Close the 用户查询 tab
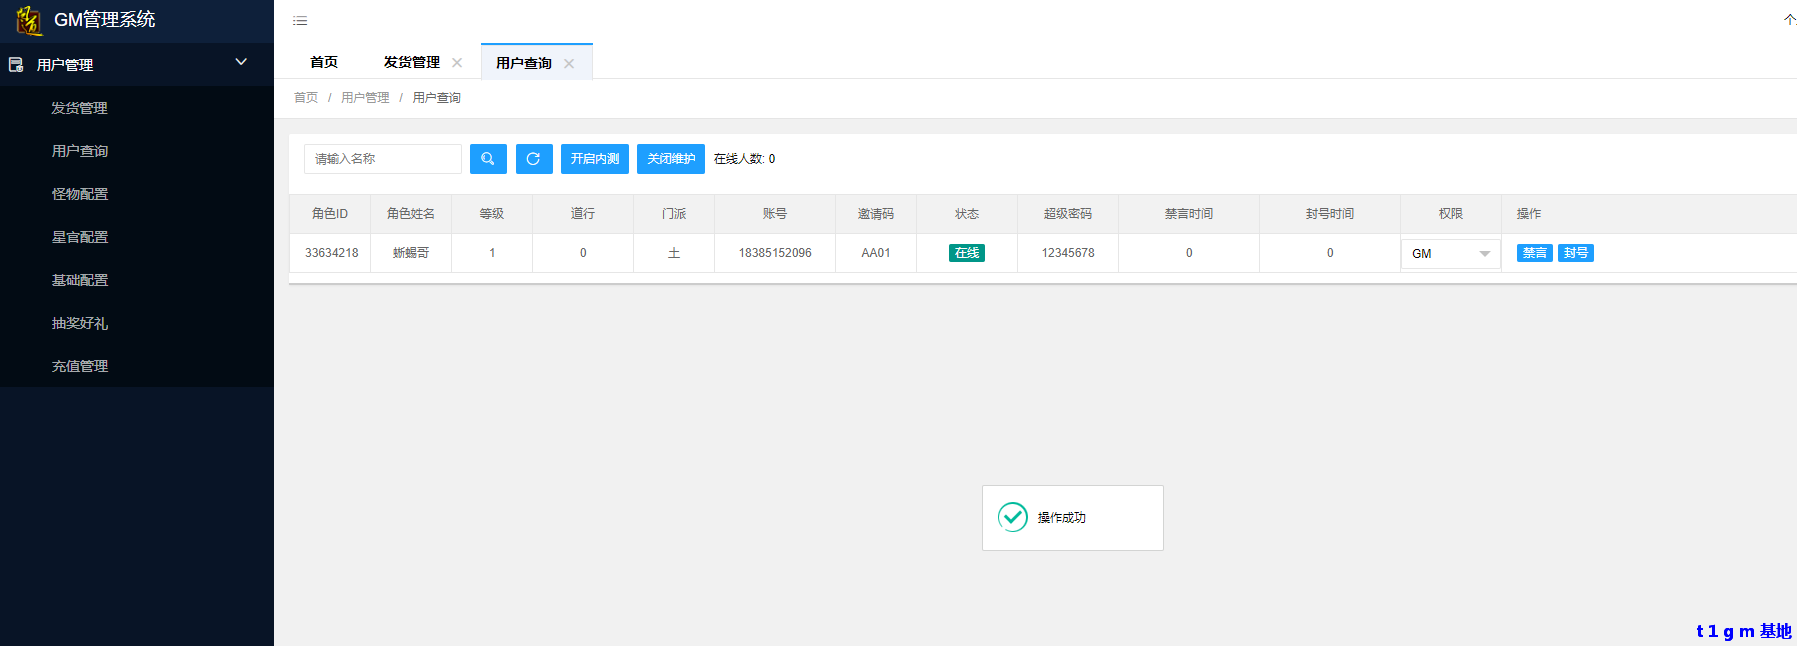This screenshot has height=646, width=1797. pyautogui.click(x=569, y=63)
